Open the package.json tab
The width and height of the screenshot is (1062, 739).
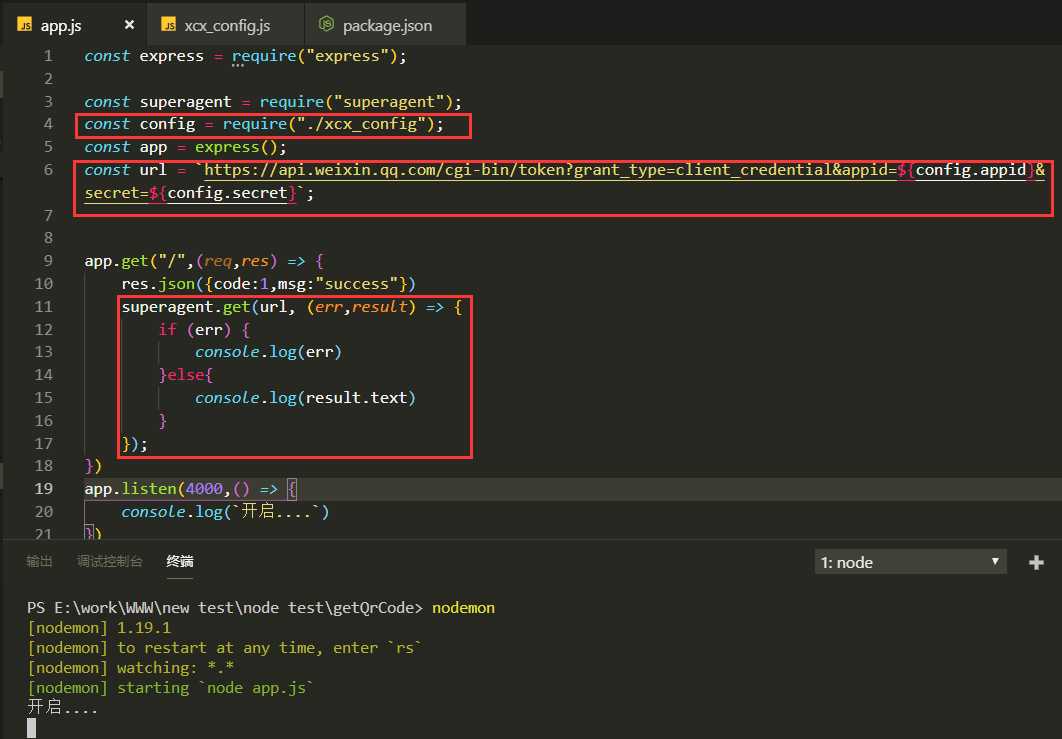point(386,25)
